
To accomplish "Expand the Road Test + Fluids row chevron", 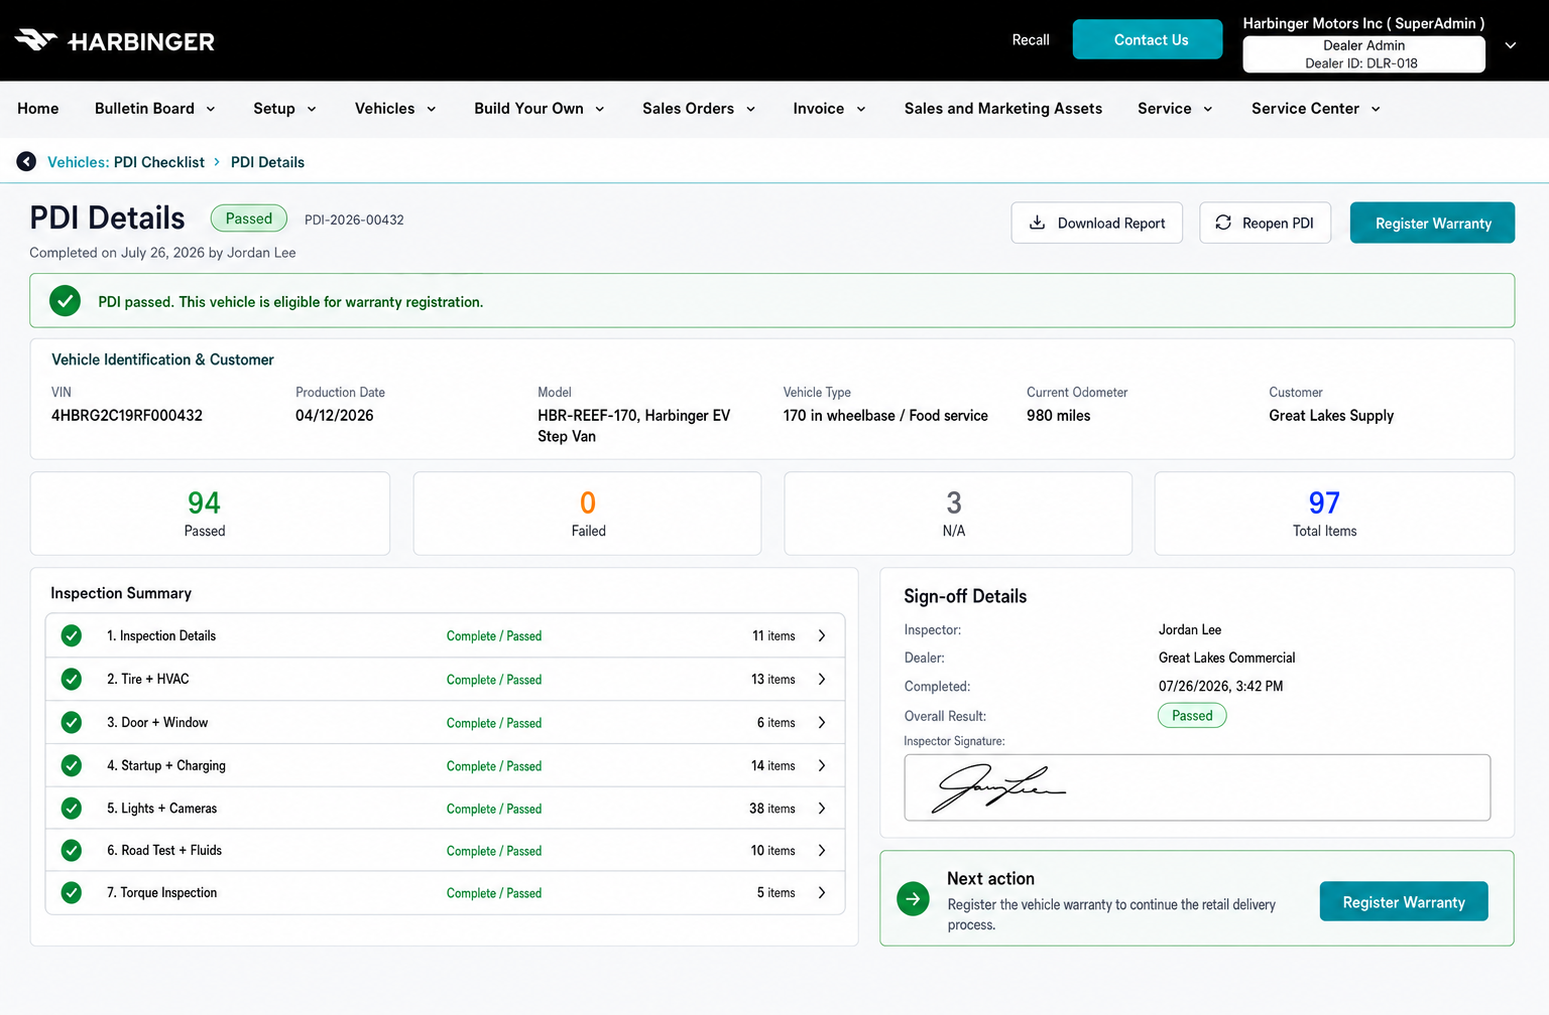I will click(822, 850).
